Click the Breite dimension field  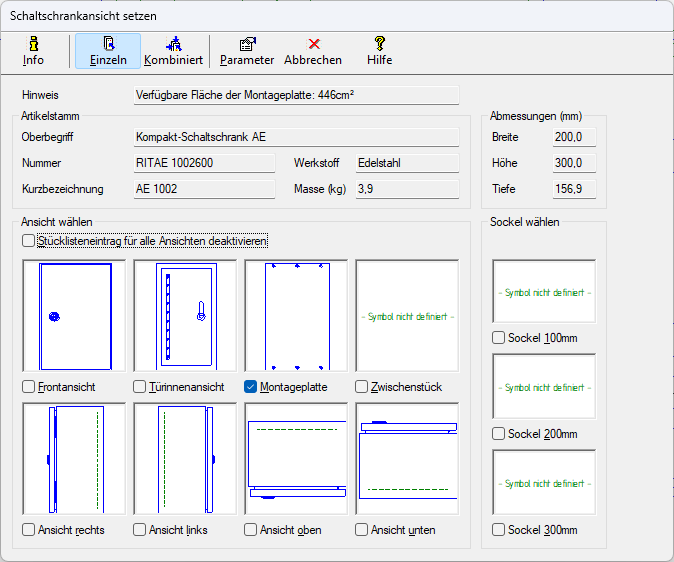click(575, 137)
